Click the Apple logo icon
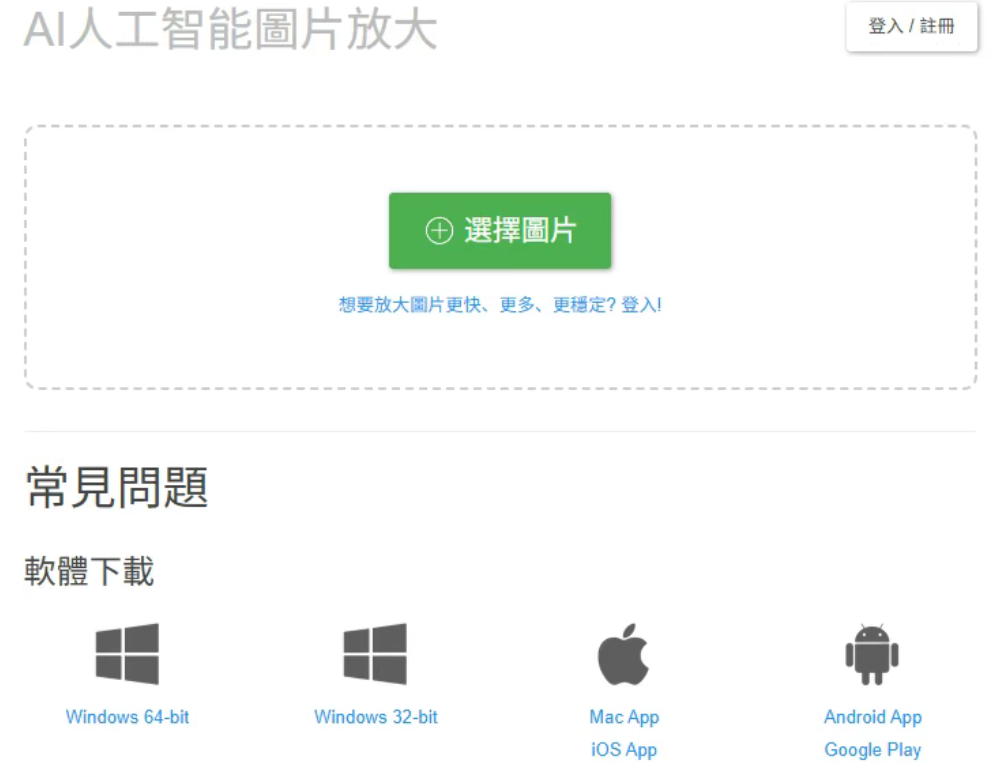 [x=623, y=654]
